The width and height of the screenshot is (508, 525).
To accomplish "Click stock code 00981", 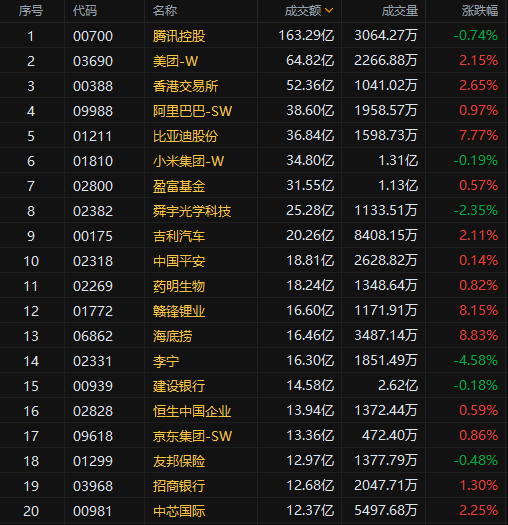I will [x=92, y=511].
